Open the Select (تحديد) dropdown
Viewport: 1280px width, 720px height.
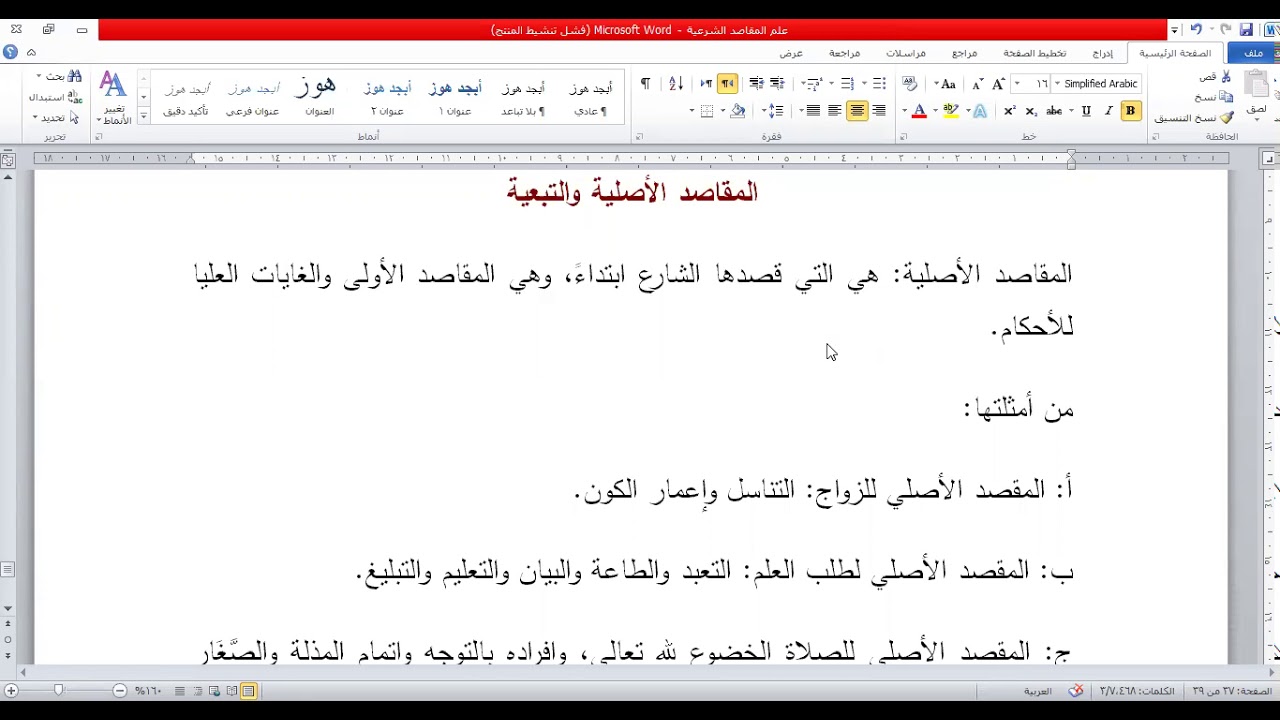[55, 118]
